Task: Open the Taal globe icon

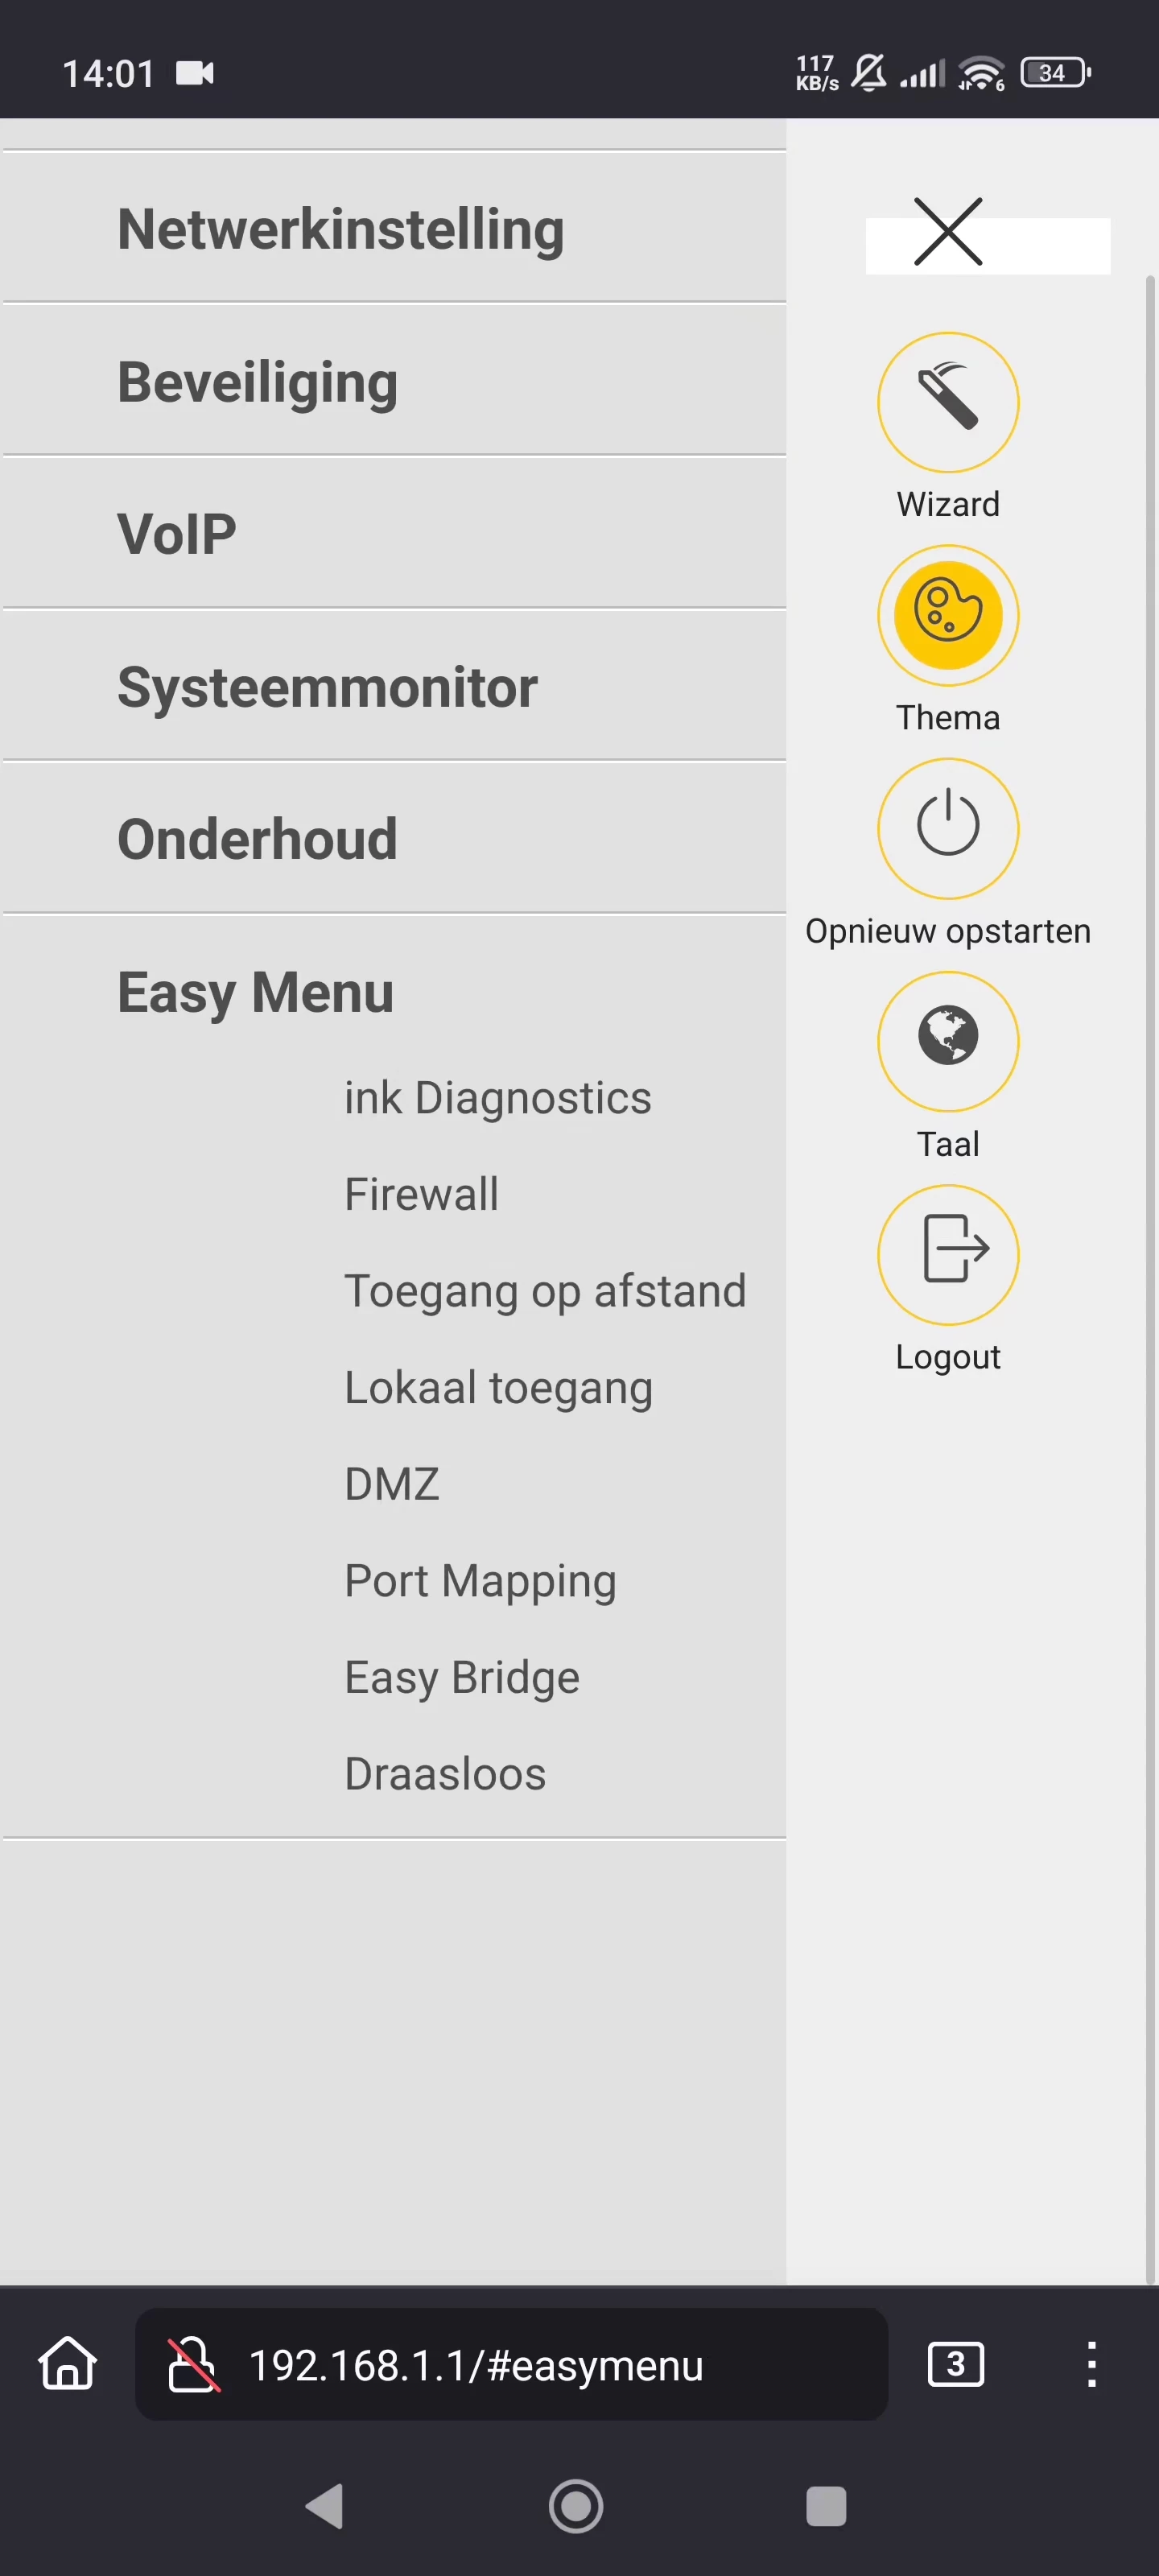Action: 948,1041
